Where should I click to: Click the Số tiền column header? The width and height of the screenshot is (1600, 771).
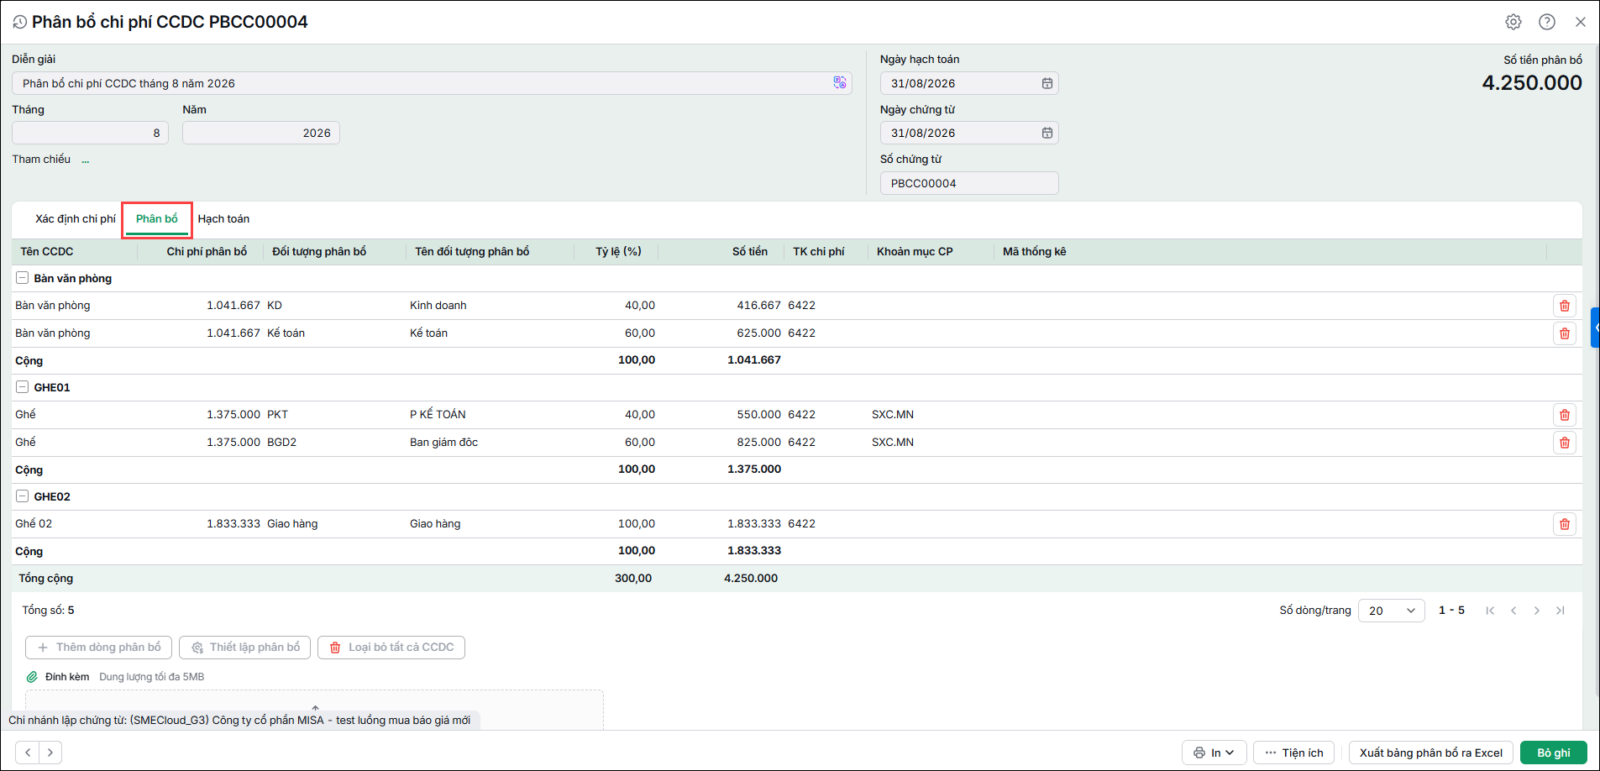pyautogui.click(x=750, y=252)
